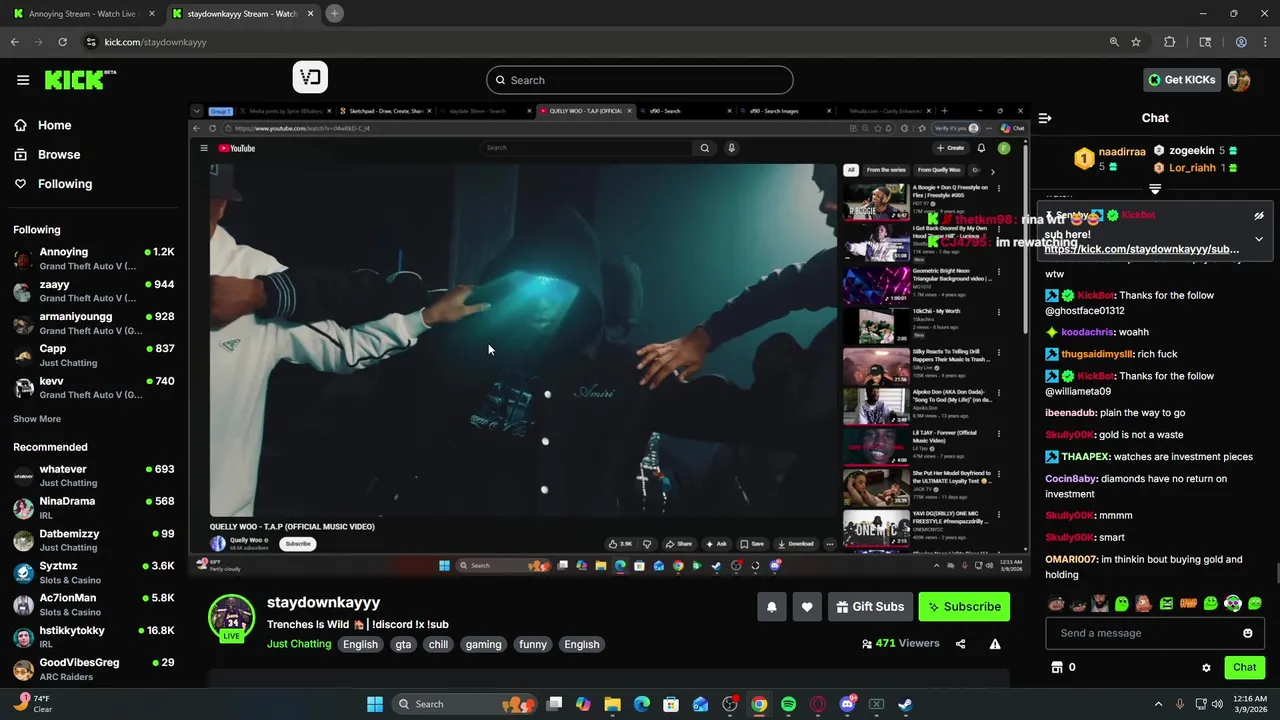Image resolution: width=1280 pixels, height=720 pixels.
Task: Click the theater mode icon beside search
Action: pos(310,77)
